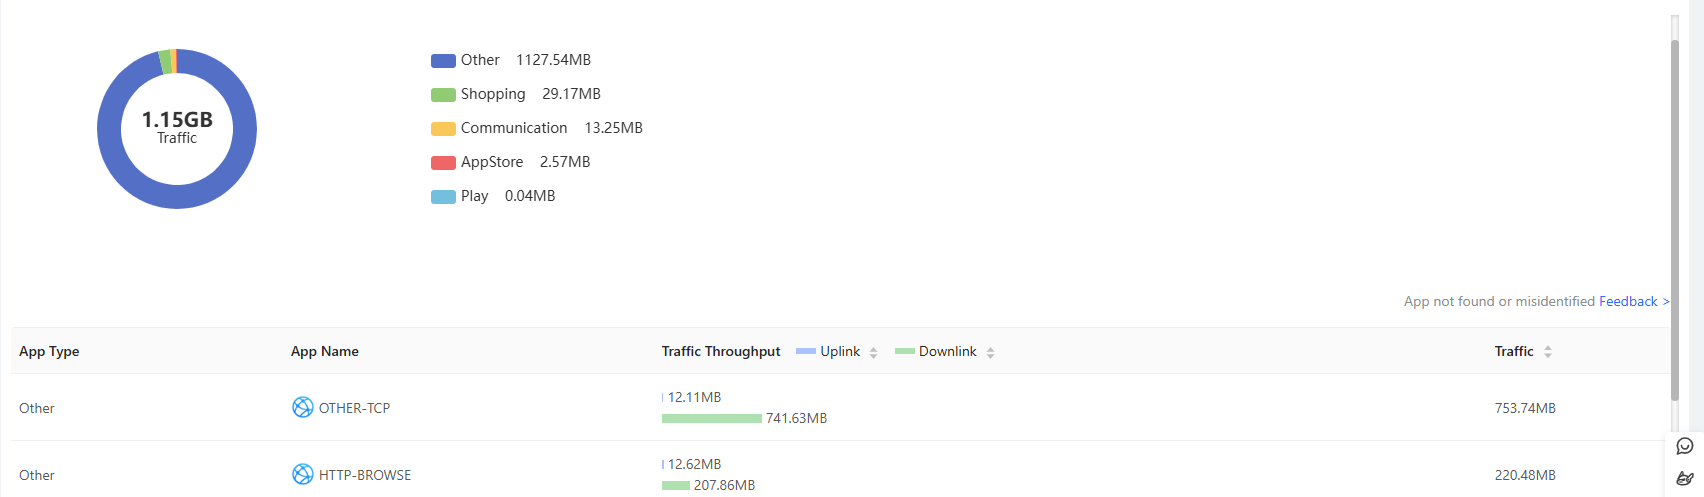Sort the Traffic column with its arrows
This screenshot has width=1704, height=497.
pos(1548,352)
